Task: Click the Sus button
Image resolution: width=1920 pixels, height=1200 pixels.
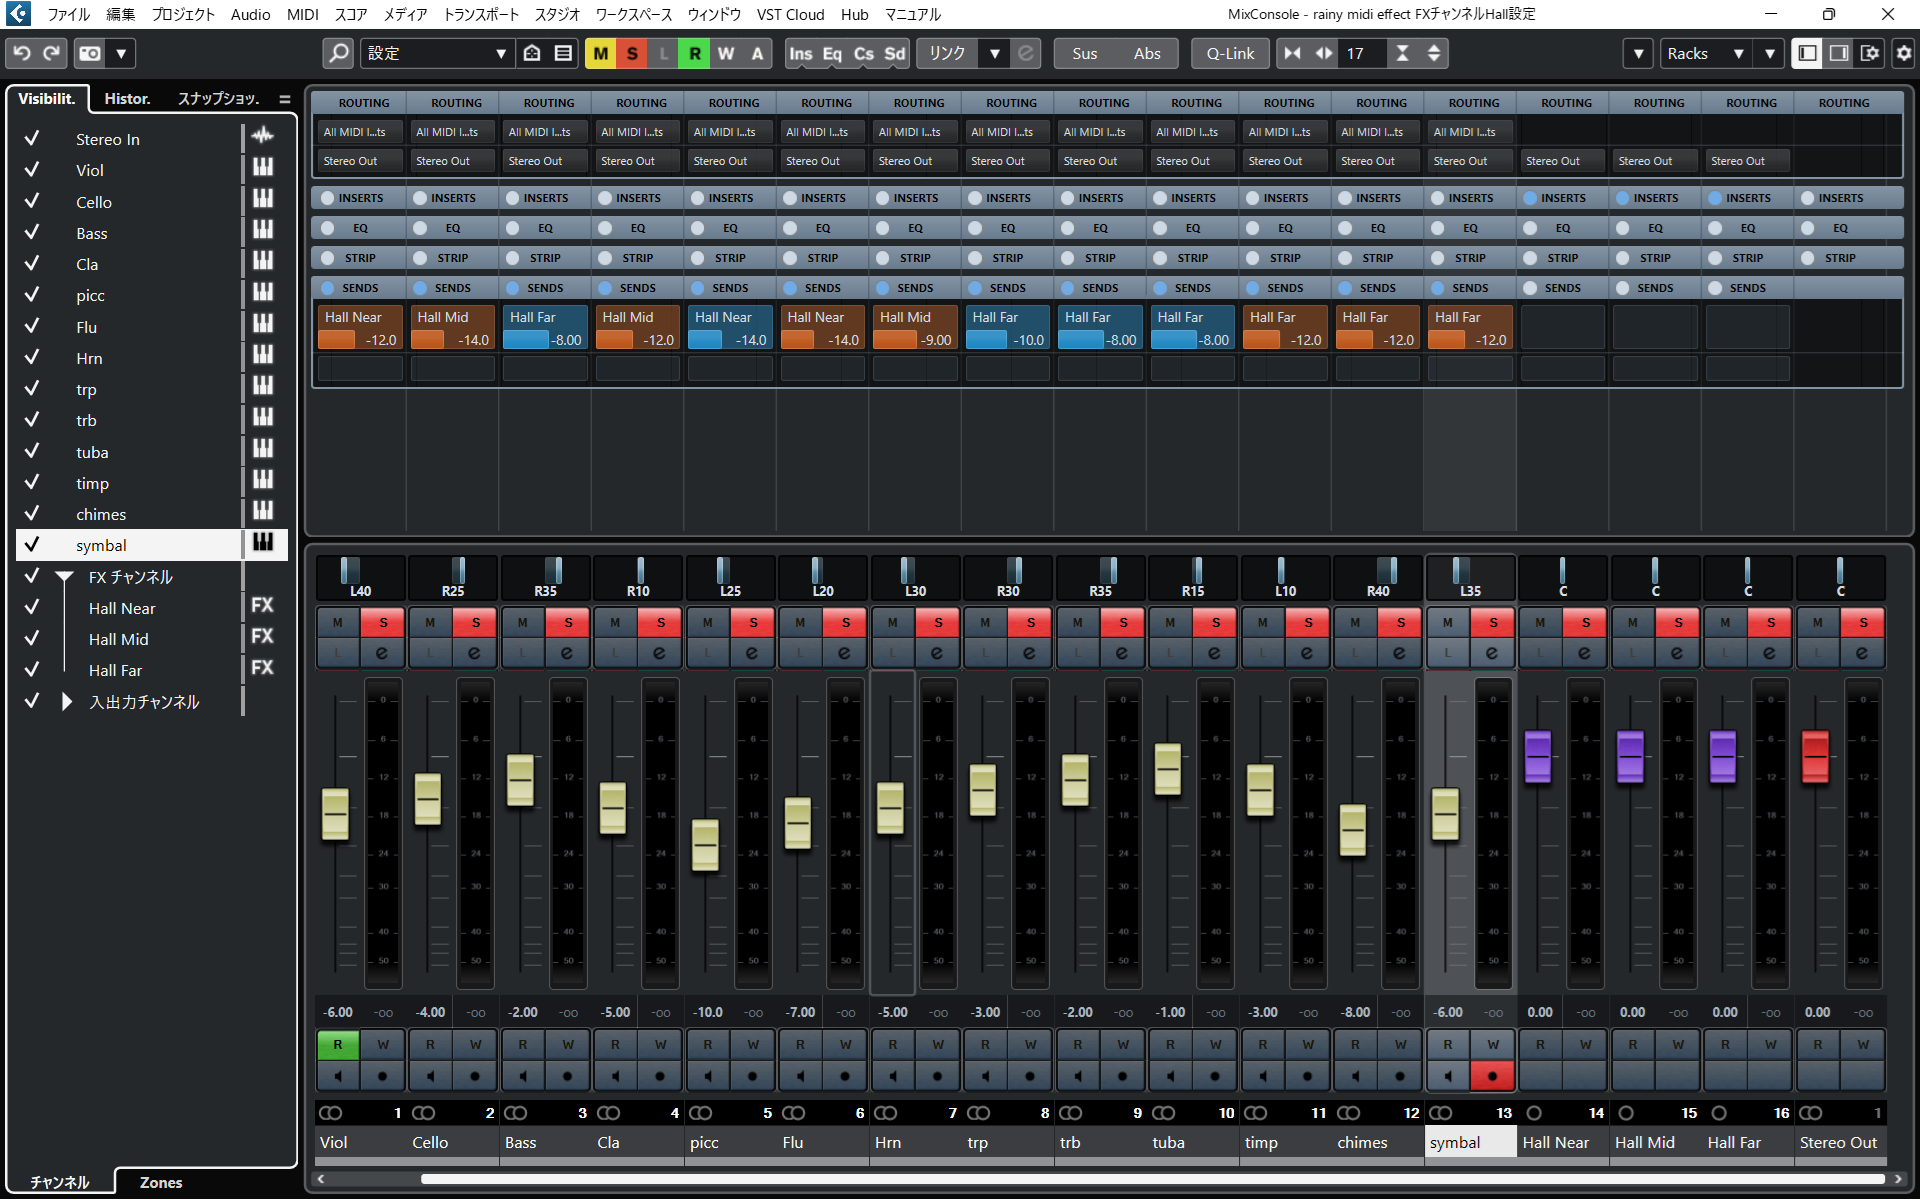Action: pos(1085,53)
